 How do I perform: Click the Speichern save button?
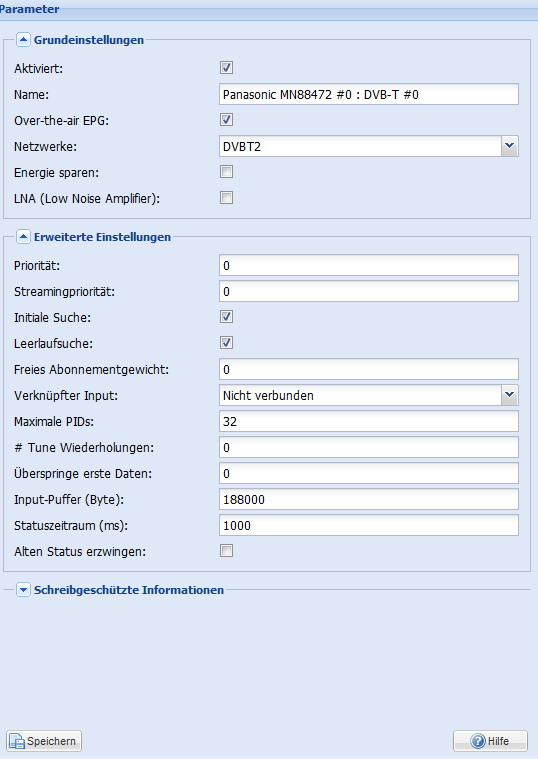(44, 741)
